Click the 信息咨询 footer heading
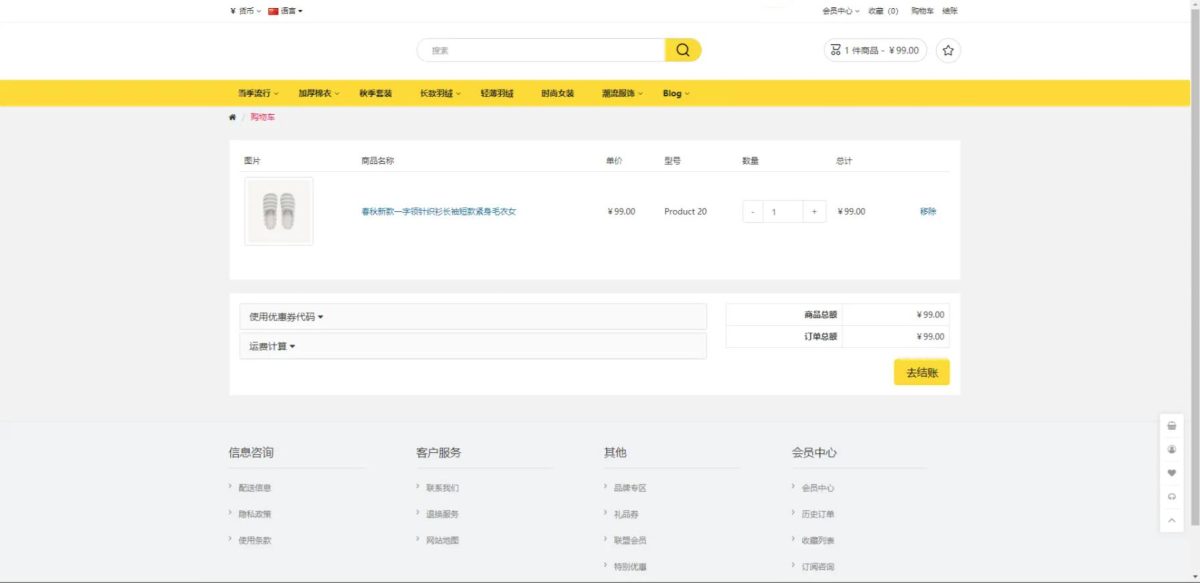 (x=251, y=453)
